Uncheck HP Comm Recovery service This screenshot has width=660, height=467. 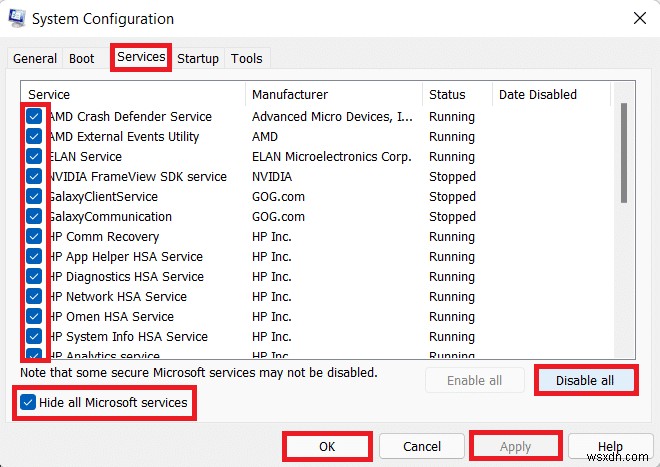pyautogui.click(x=34, y=237)
